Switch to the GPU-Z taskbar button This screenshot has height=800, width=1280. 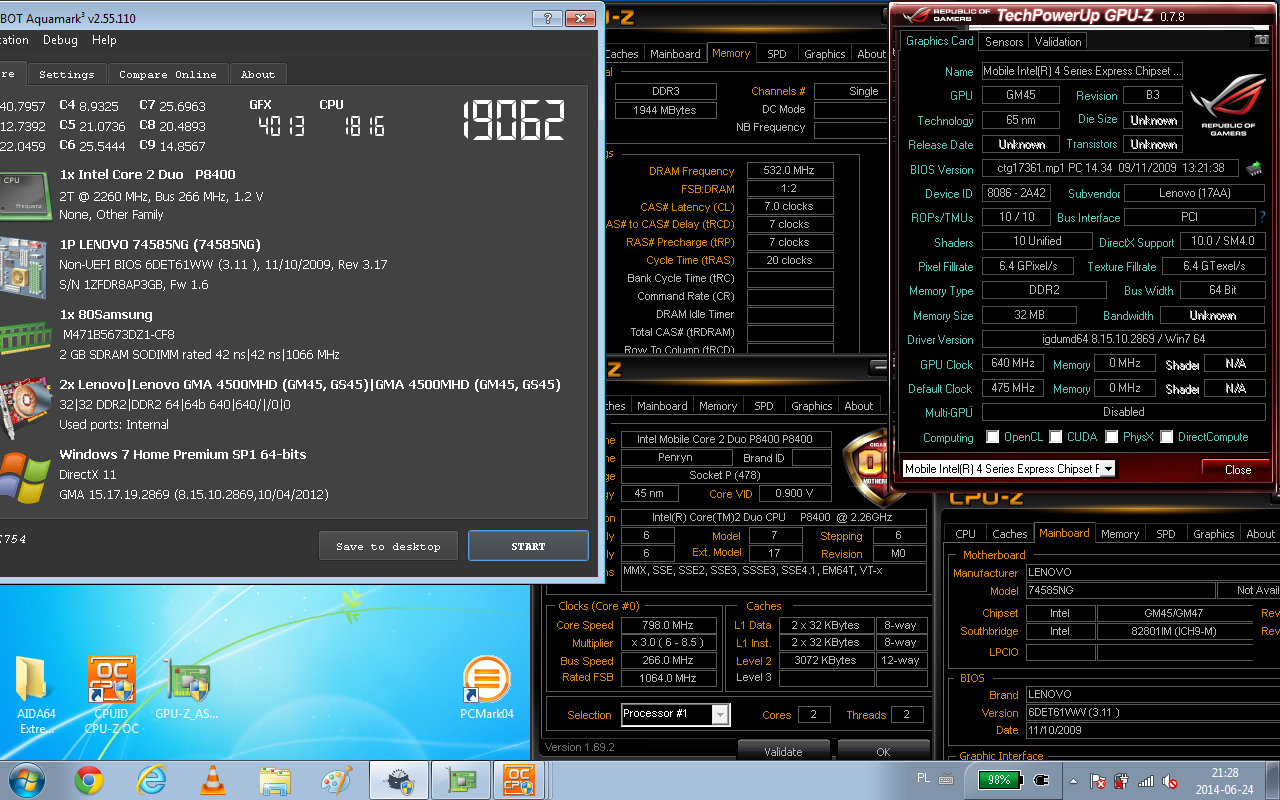[461, 779]
